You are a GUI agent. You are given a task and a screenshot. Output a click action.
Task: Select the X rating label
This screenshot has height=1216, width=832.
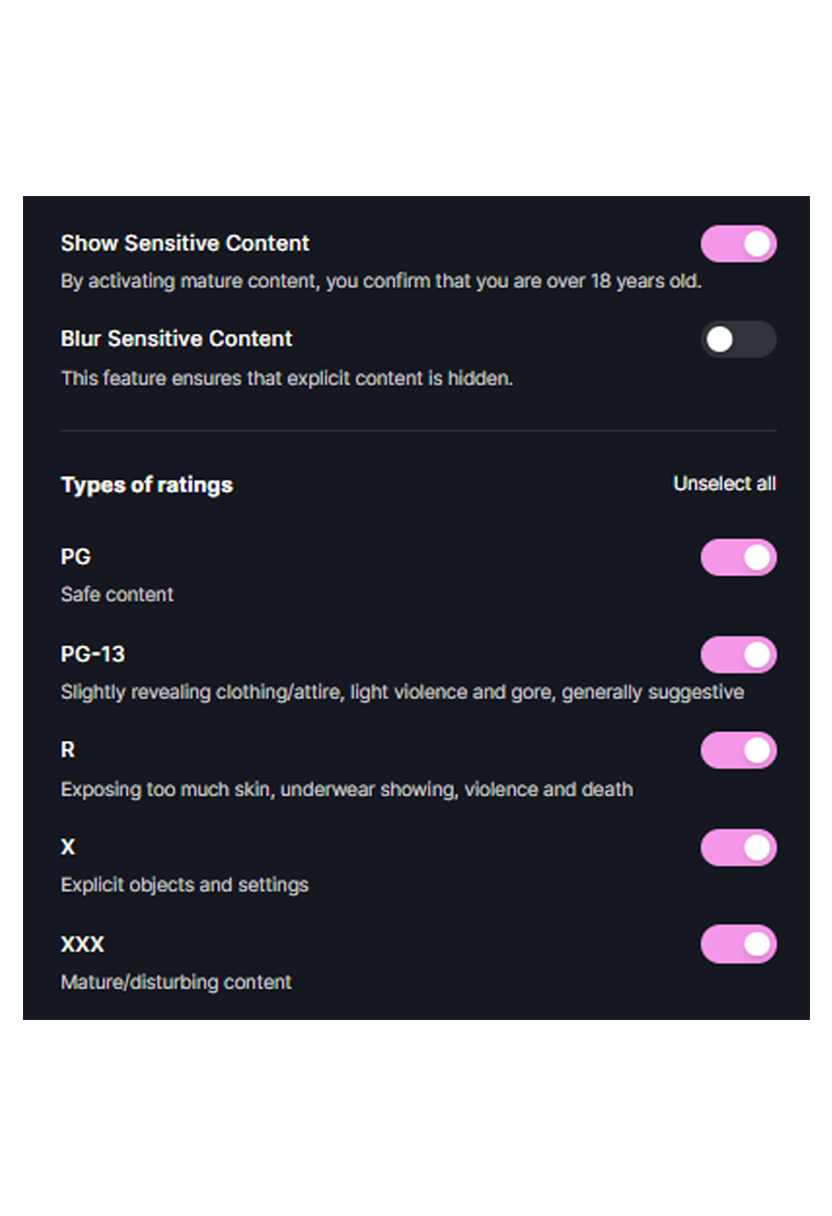click(66, 847)
